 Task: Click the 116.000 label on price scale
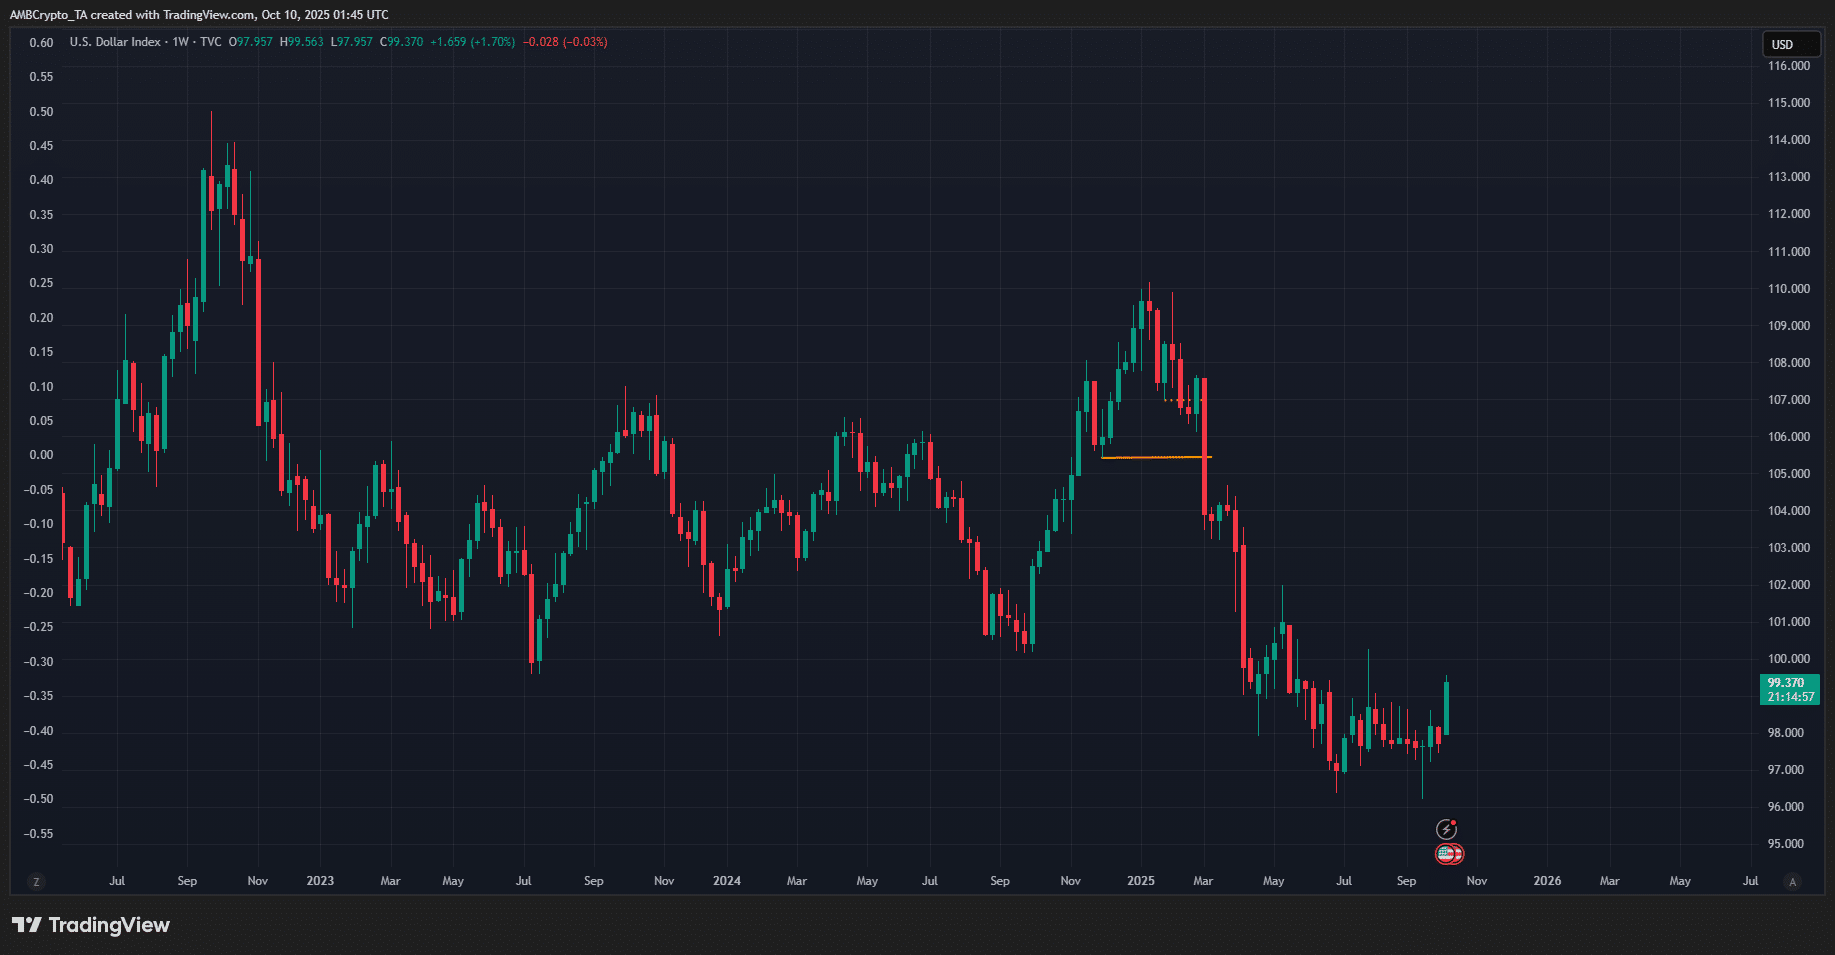[1788, 66]
